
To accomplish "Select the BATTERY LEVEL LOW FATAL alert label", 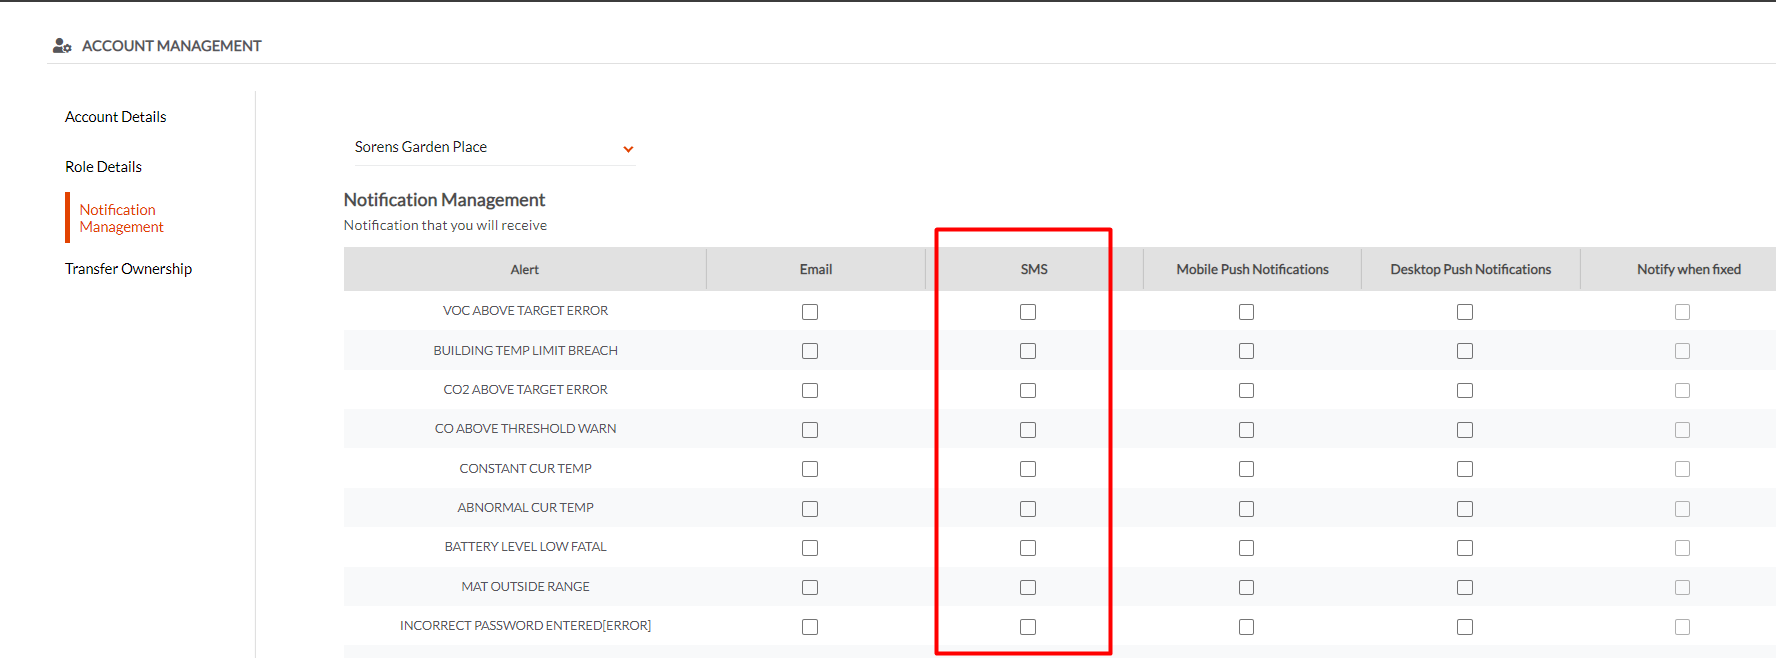I will point(526,547).
